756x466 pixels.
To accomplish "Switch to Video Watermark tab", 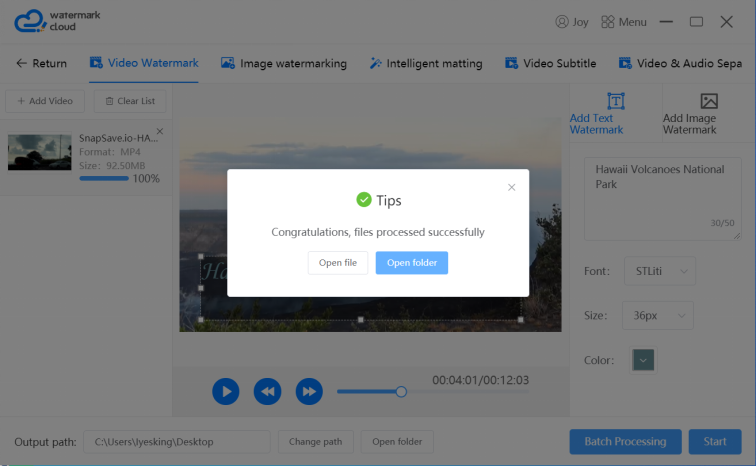I will pos(144,63).
